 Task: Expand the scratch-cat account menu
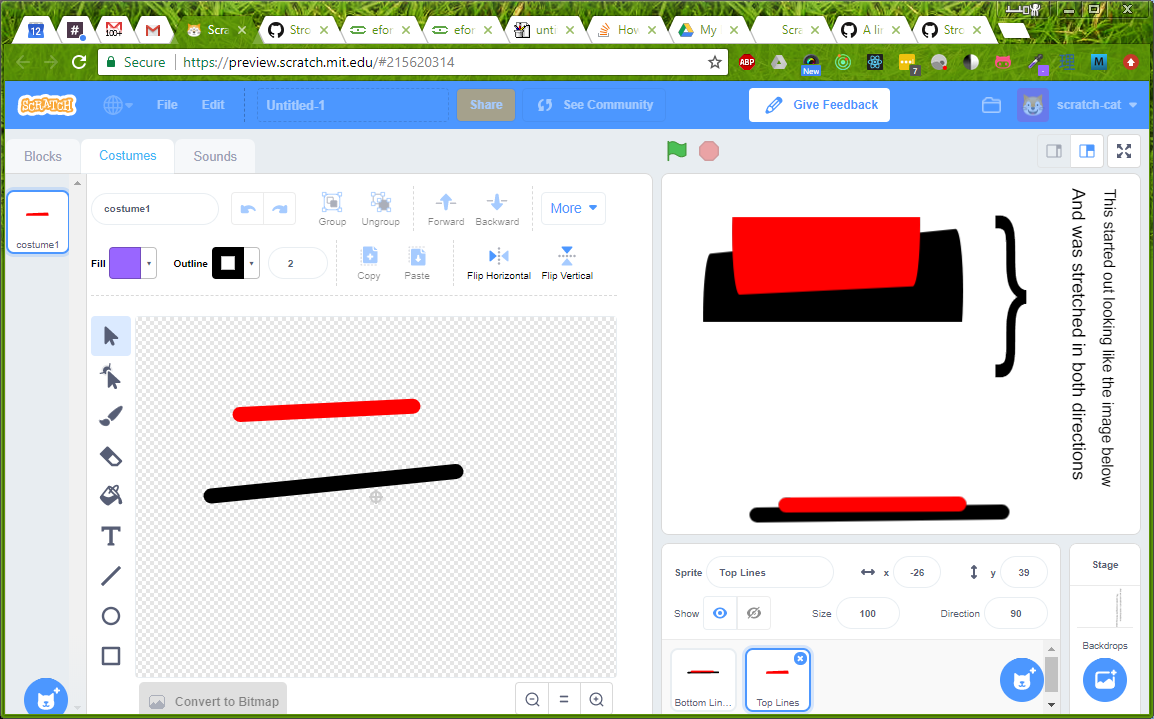1090,104
